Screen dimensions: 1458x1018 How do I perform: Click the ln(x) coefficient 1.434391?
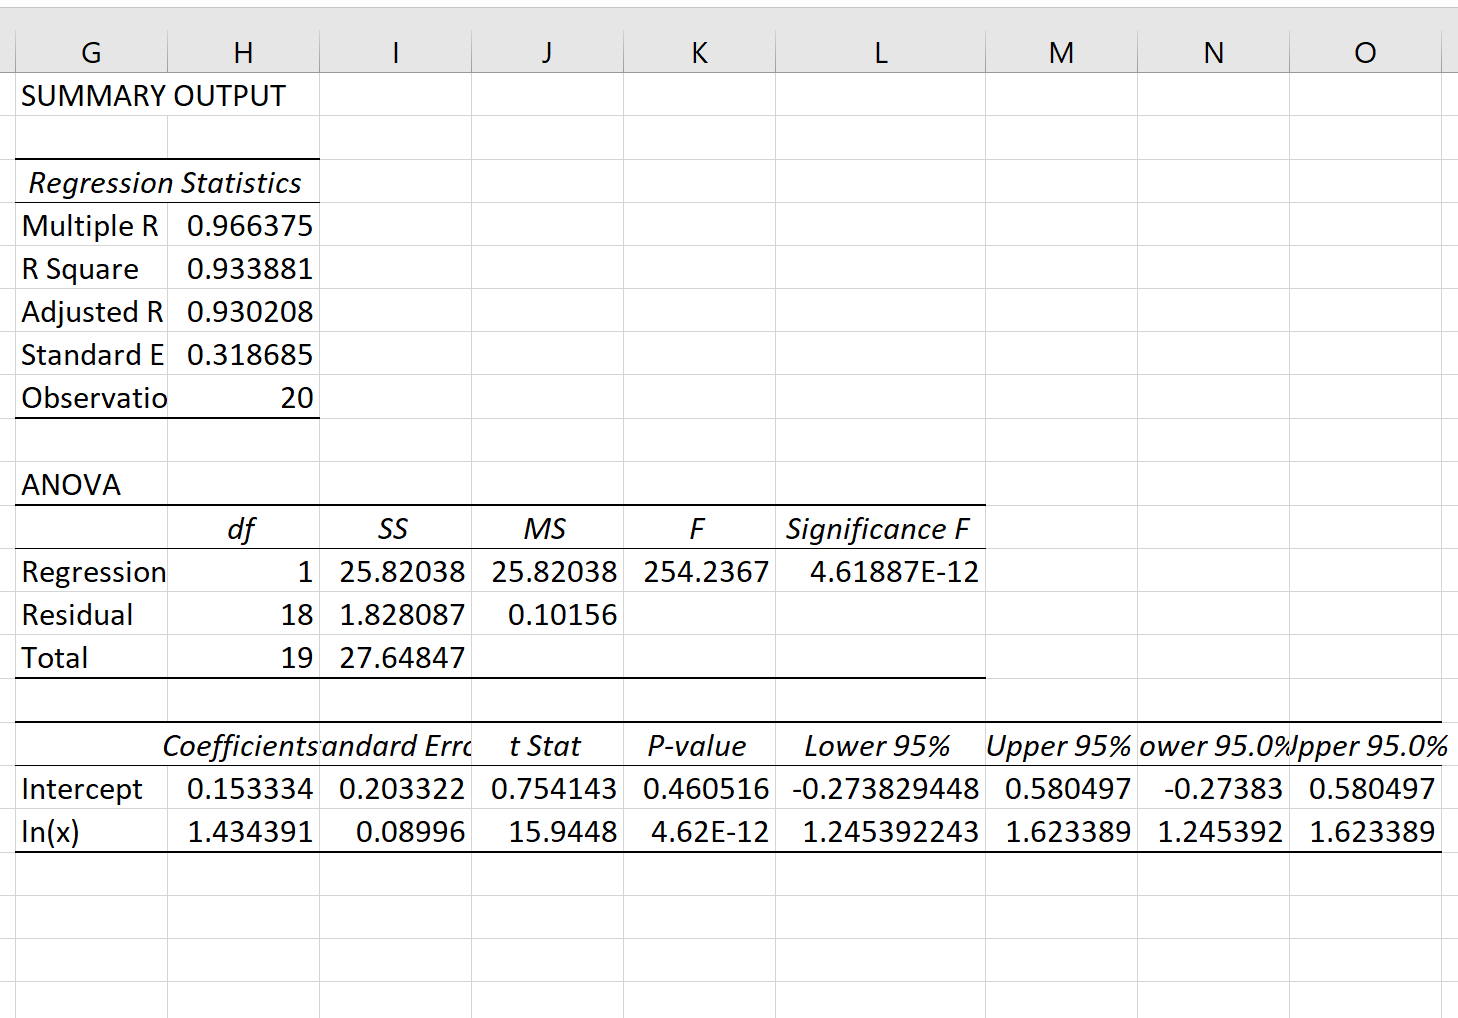pos(250,830)
